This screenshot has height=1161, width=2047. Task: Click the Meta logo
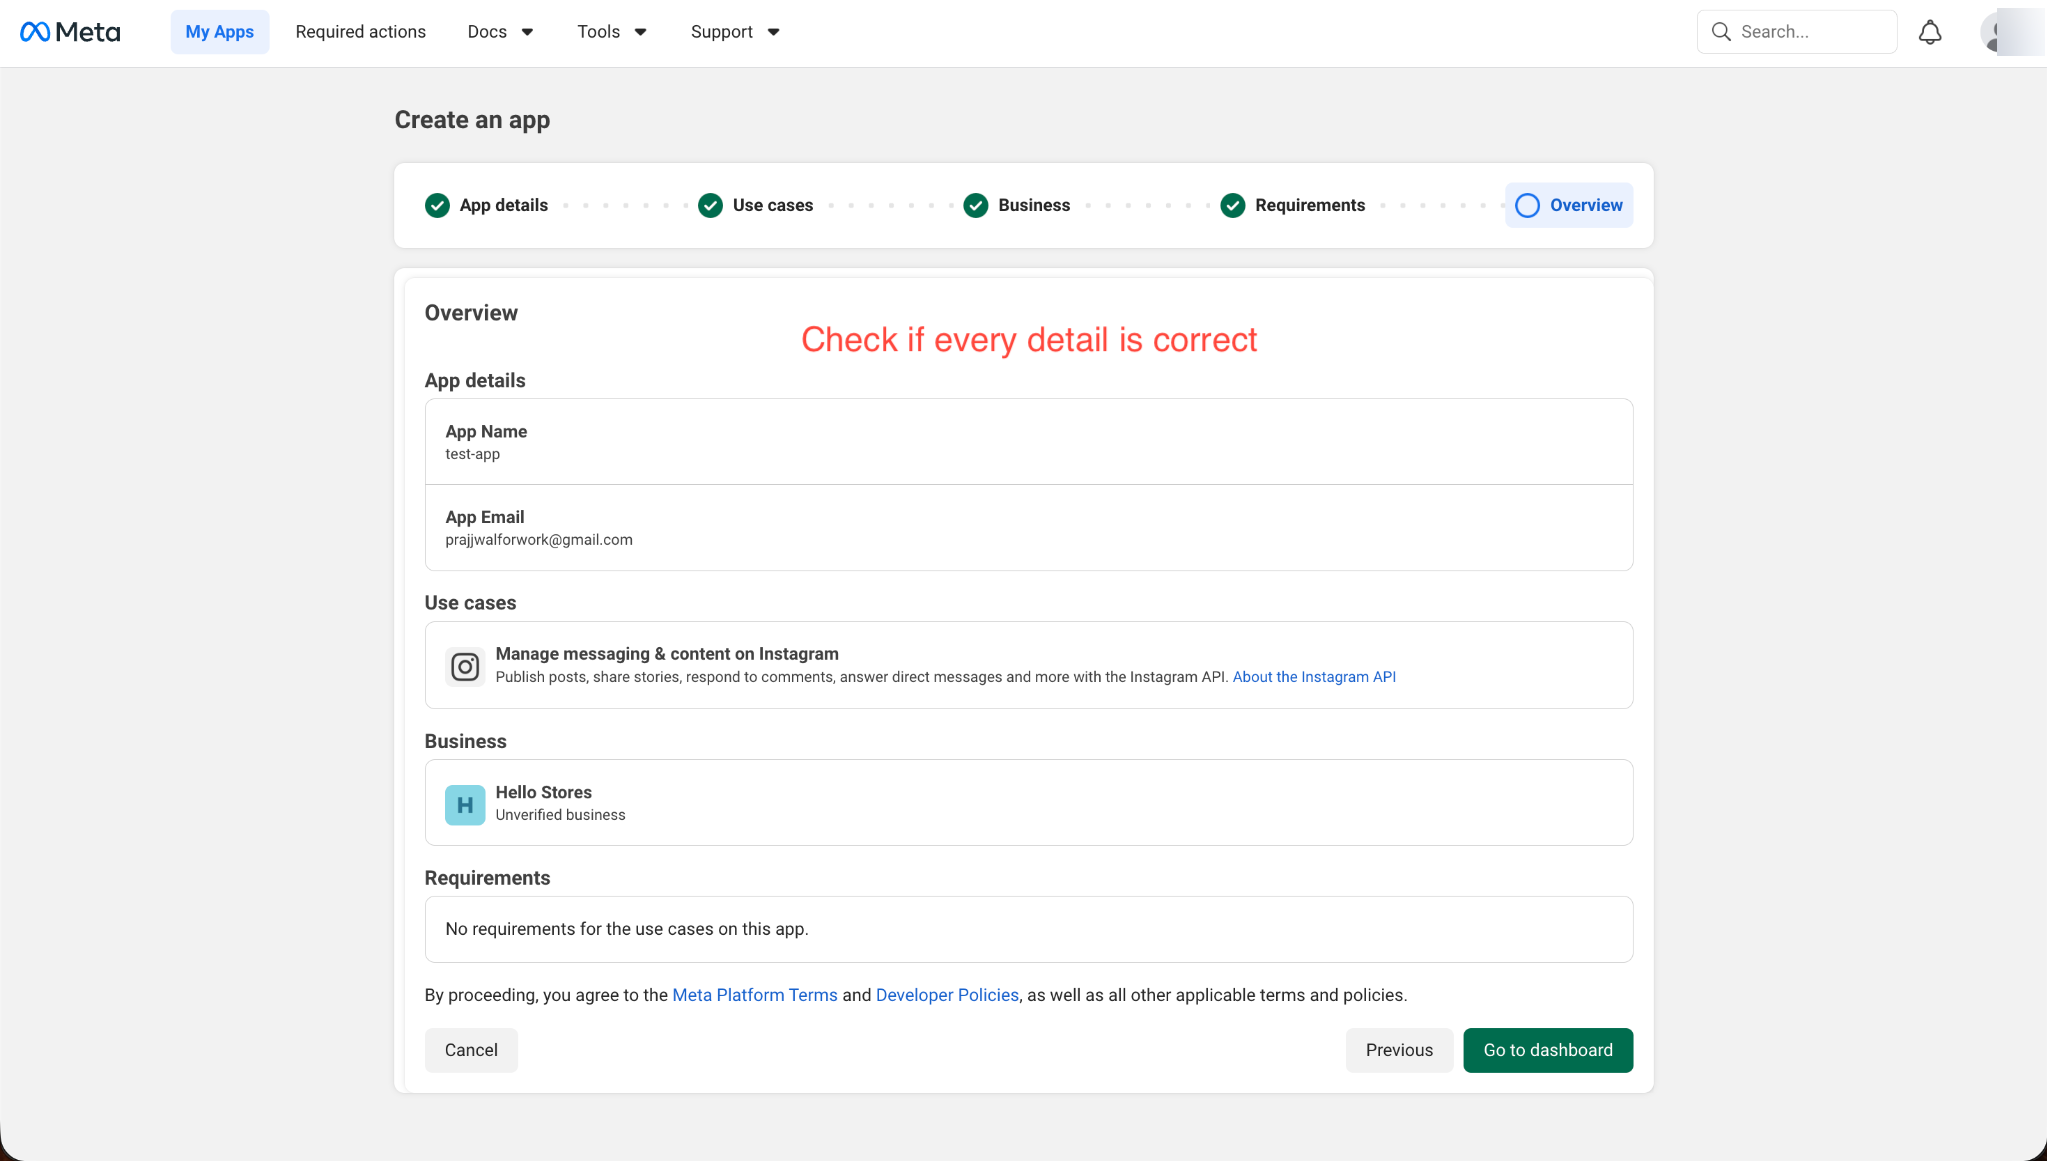(70, 32)
